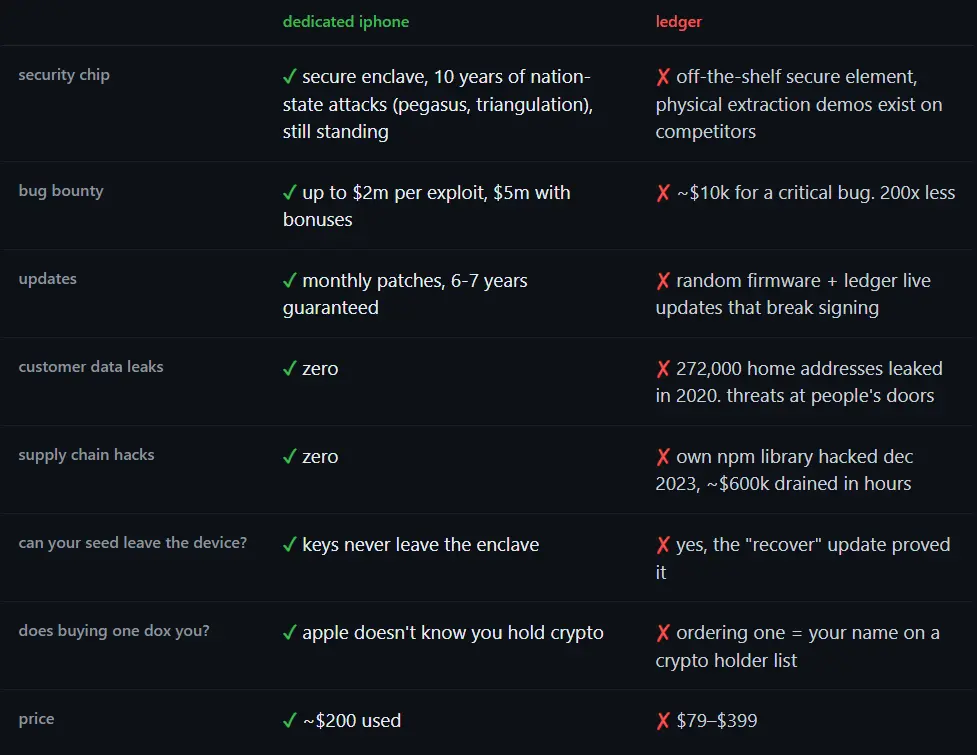
Task: Click the green checkmark in customer data leaks row
Action: pyautogui.click(x=289, y=368)
